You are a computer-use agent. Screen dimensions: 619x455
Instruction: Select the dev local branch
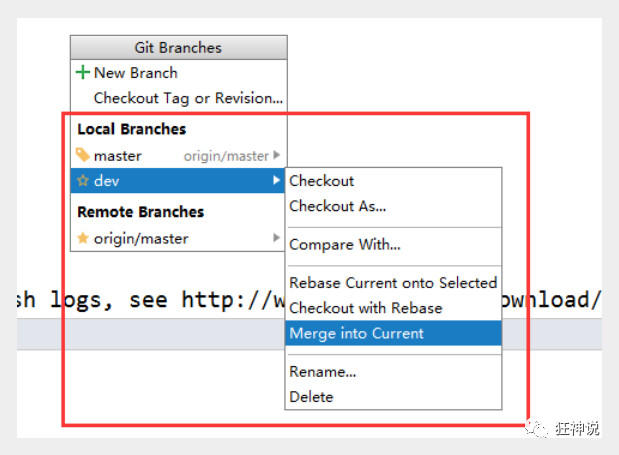[x=178, y=181]
